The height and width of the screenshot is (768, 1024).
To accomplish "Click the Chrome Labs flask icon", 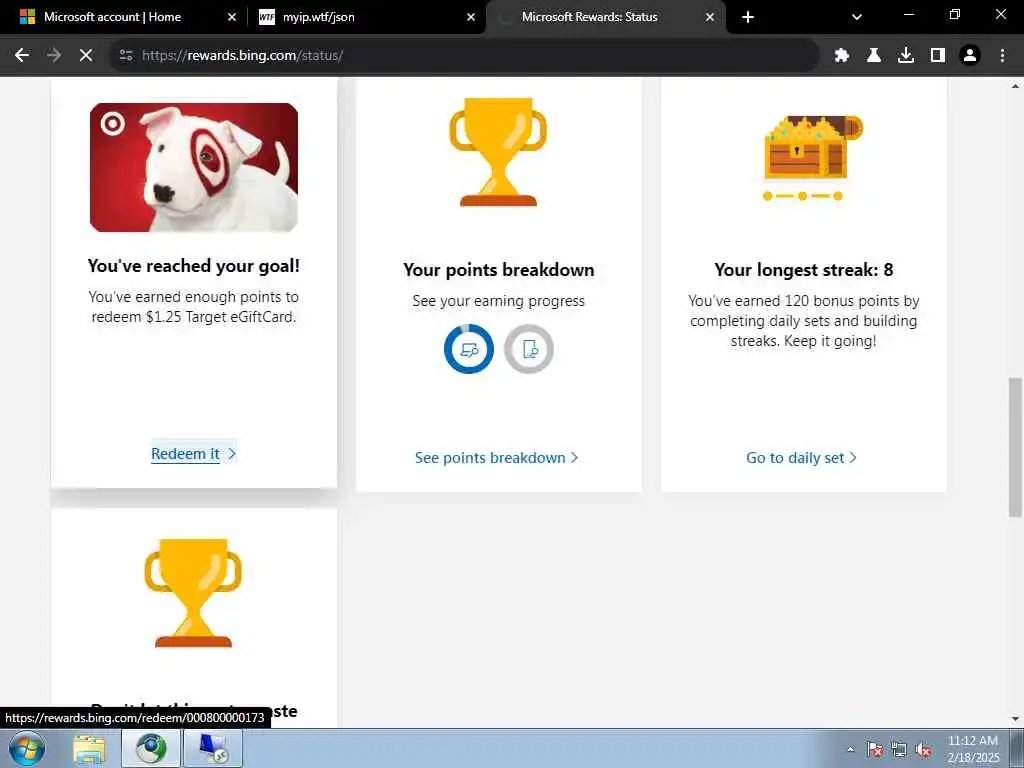I will [x=874, y=56].
